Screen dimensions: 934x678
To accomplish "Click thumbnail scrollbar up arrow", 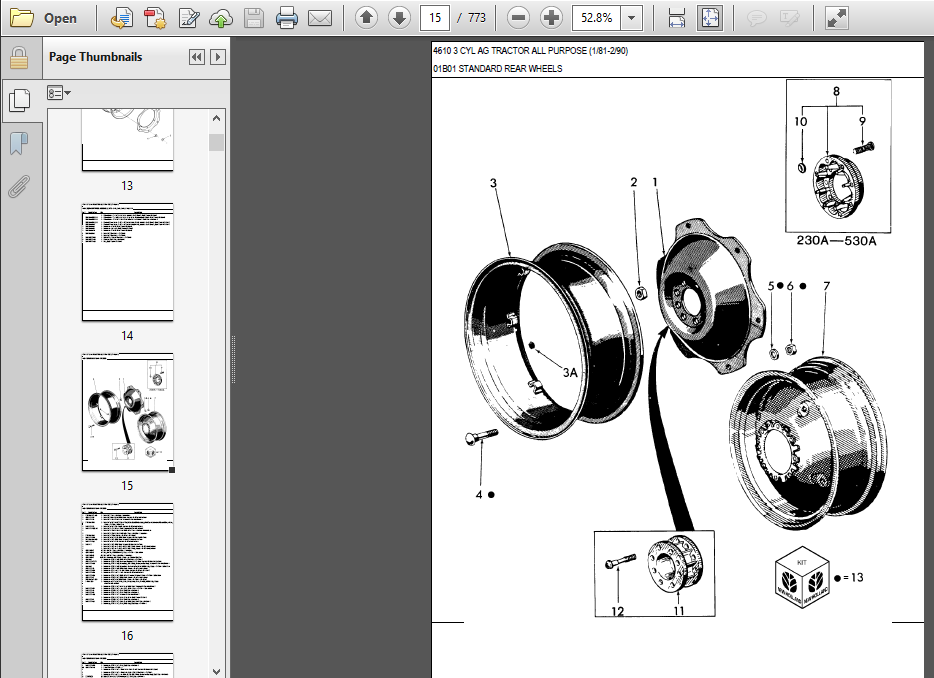I will coord(216,118).
